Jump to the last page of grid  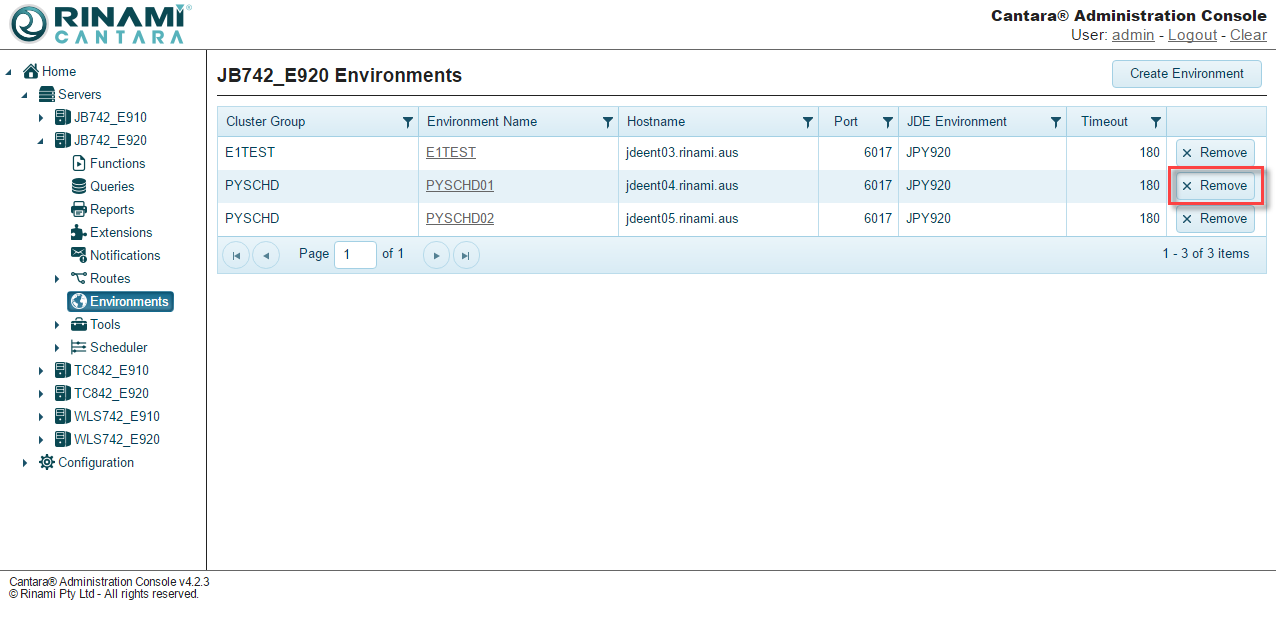click(465, 255)
